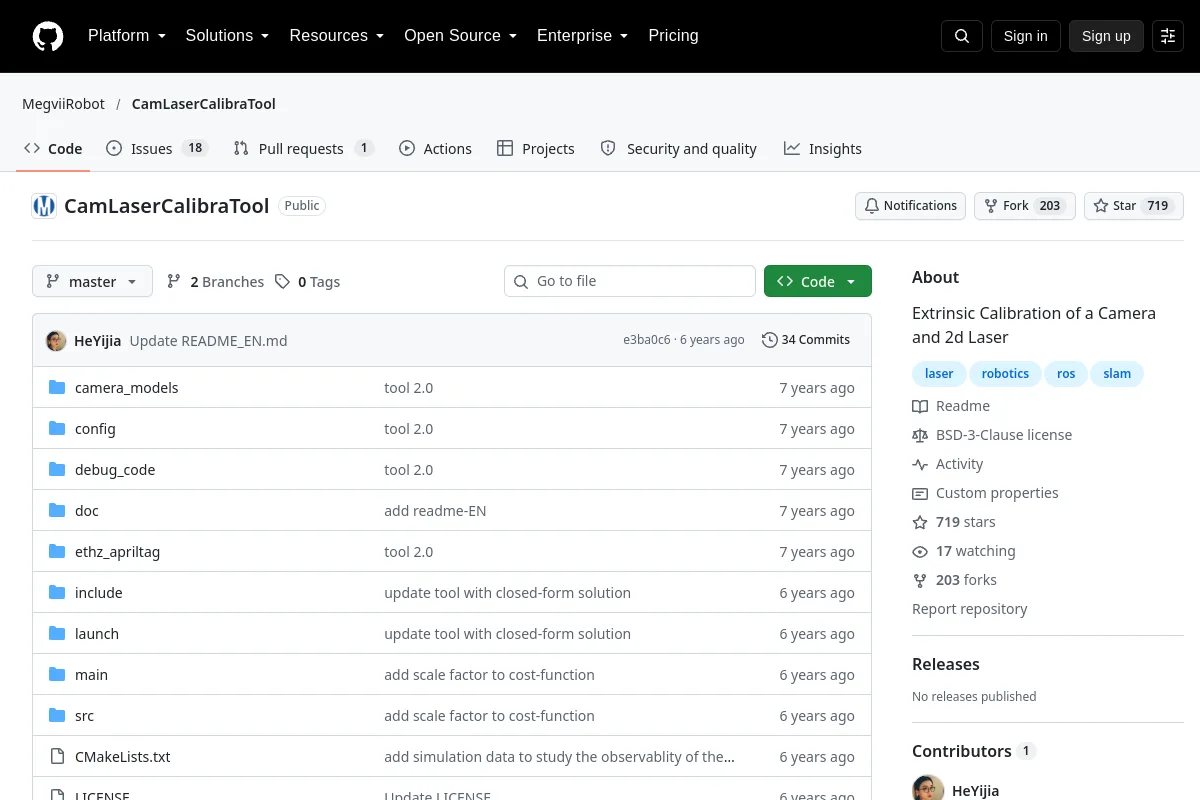Select the Code tab

[x=54, y=148]
